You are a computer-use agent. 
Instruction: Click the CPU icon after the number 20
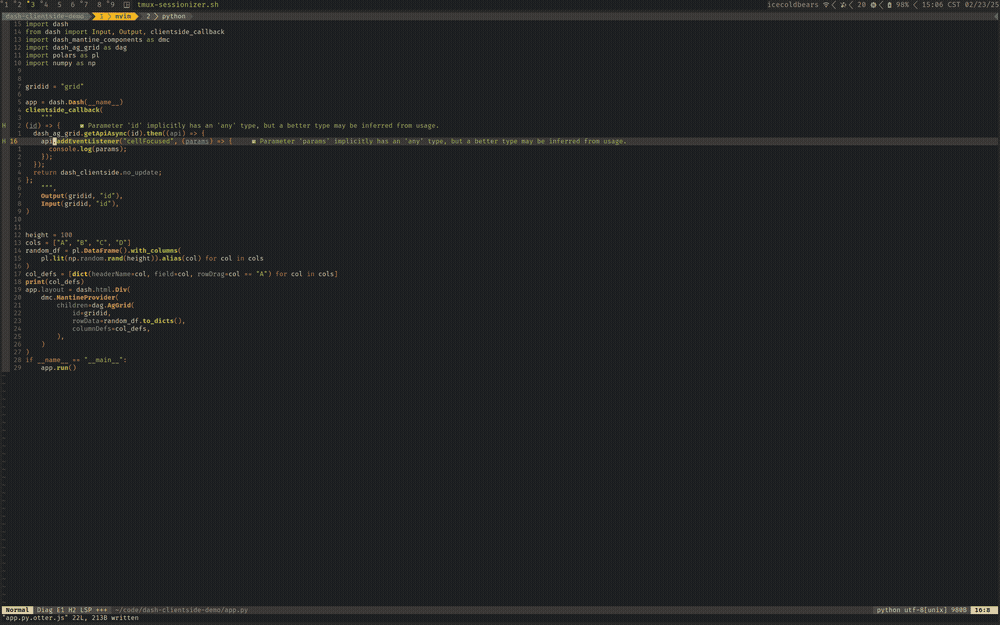coord(873,4)
